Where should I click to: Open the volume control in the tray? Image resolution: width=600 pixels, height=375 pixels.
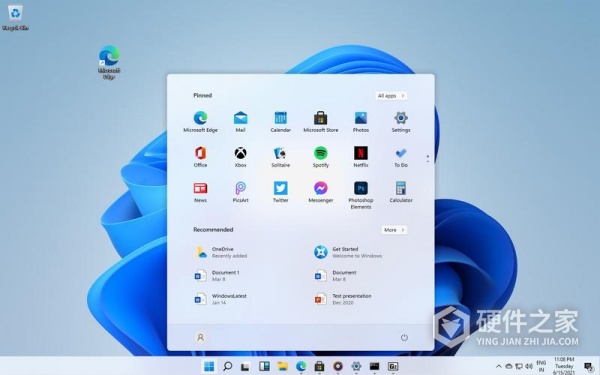click(x=529, y=366)
